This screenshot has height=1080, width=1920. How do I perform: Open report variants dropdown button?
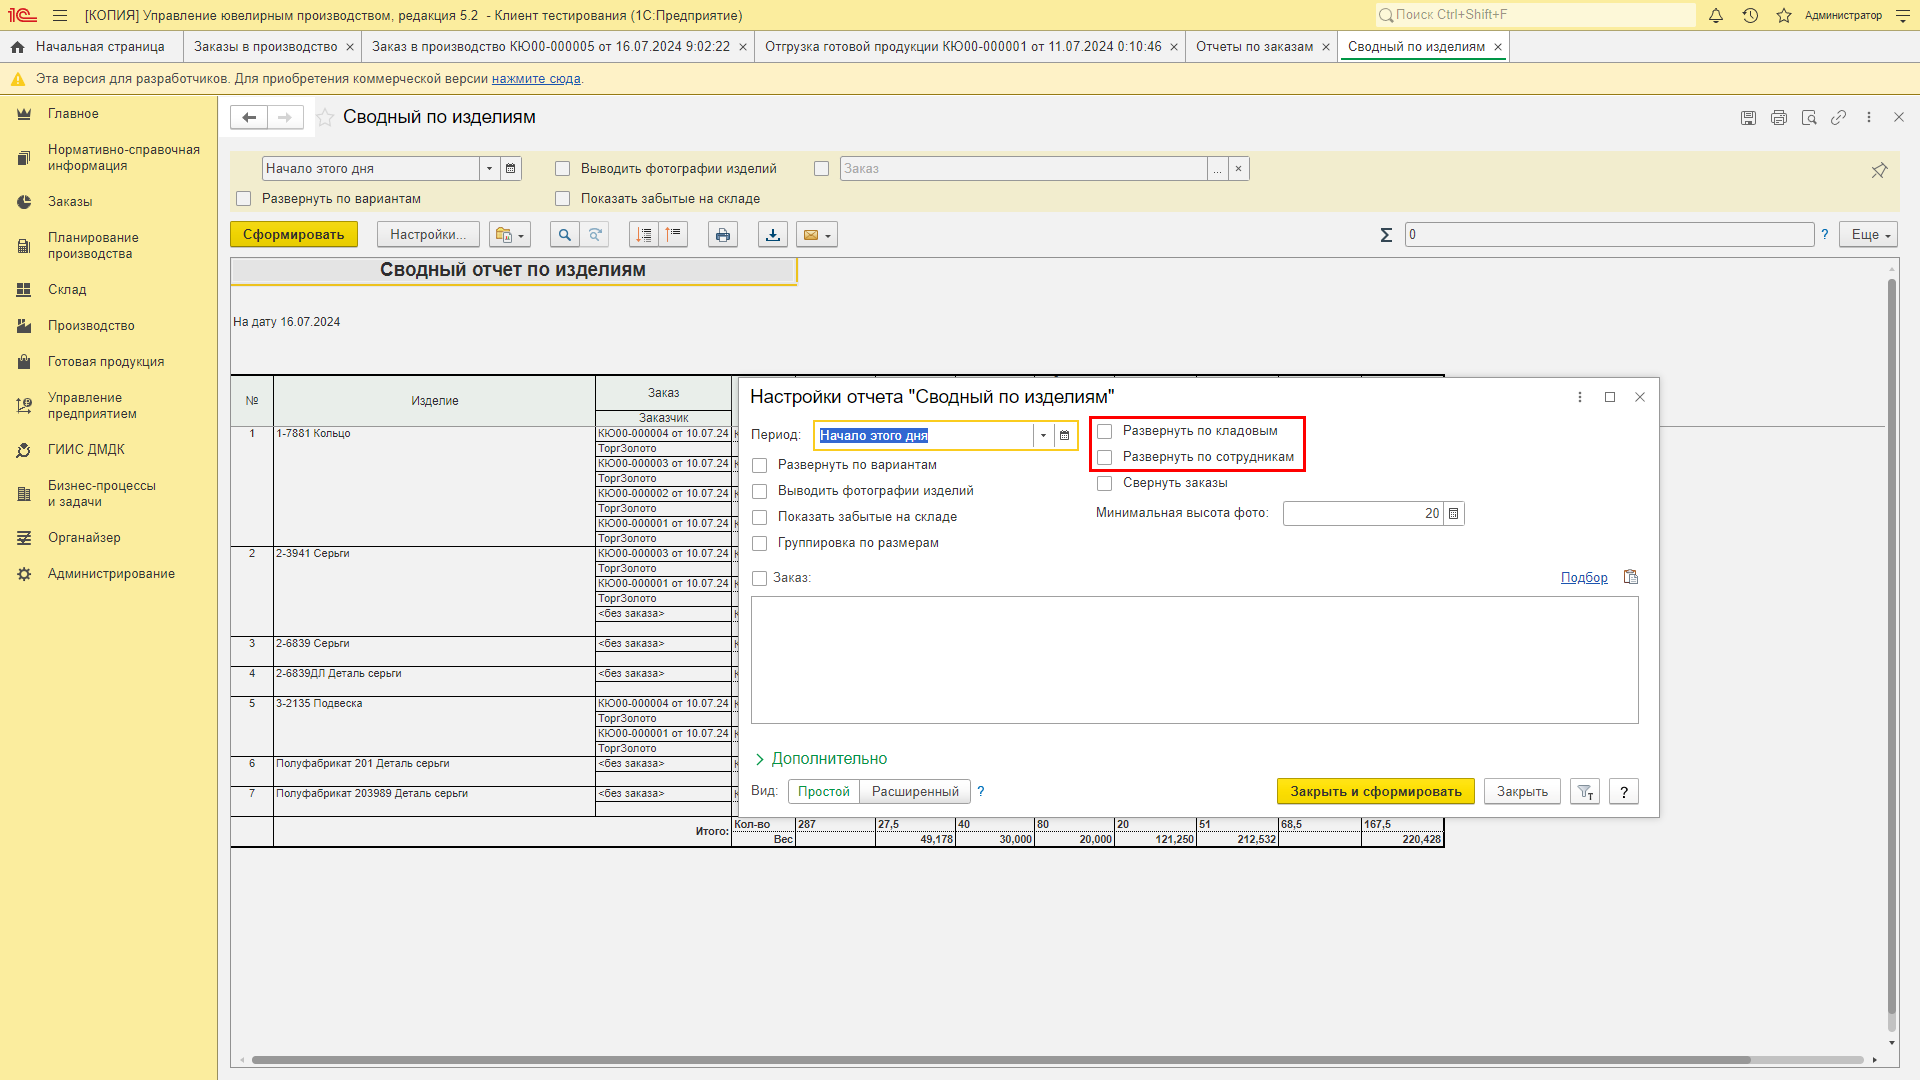pyautogui.click(x=510, y=235)
